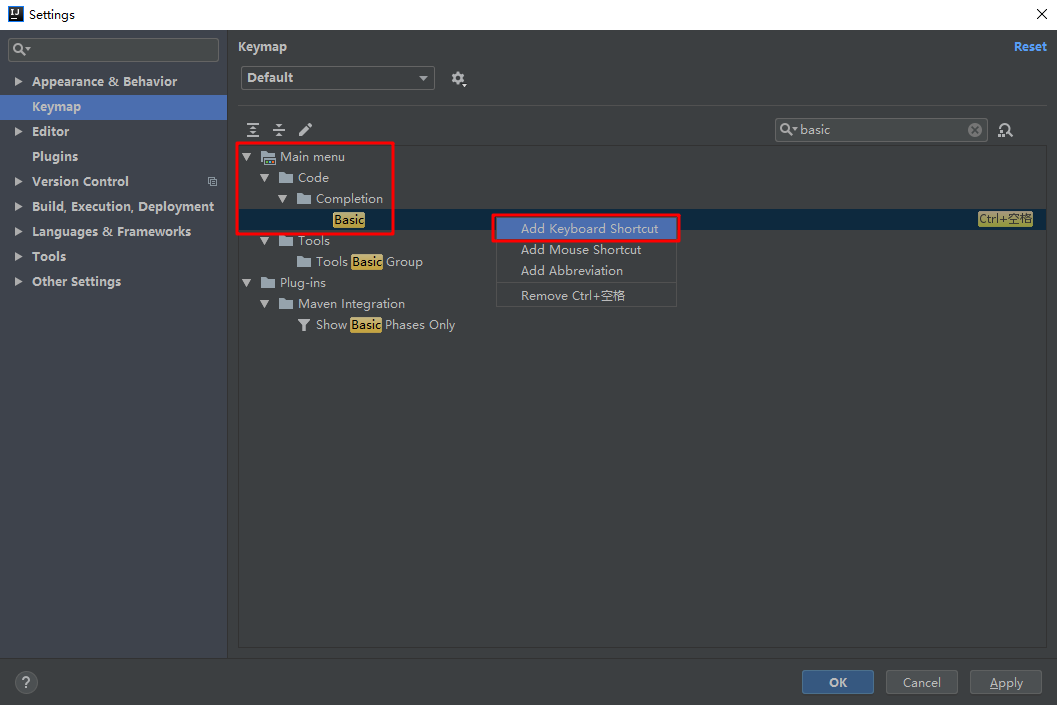Open keymap gear options menu
Viewport: 1057px width, 705px height.
(x=459, y=79)
